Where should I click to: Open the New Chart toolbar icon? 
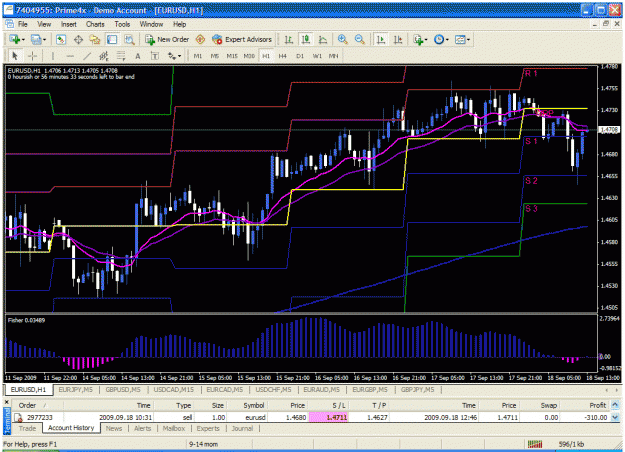[15, 39]
